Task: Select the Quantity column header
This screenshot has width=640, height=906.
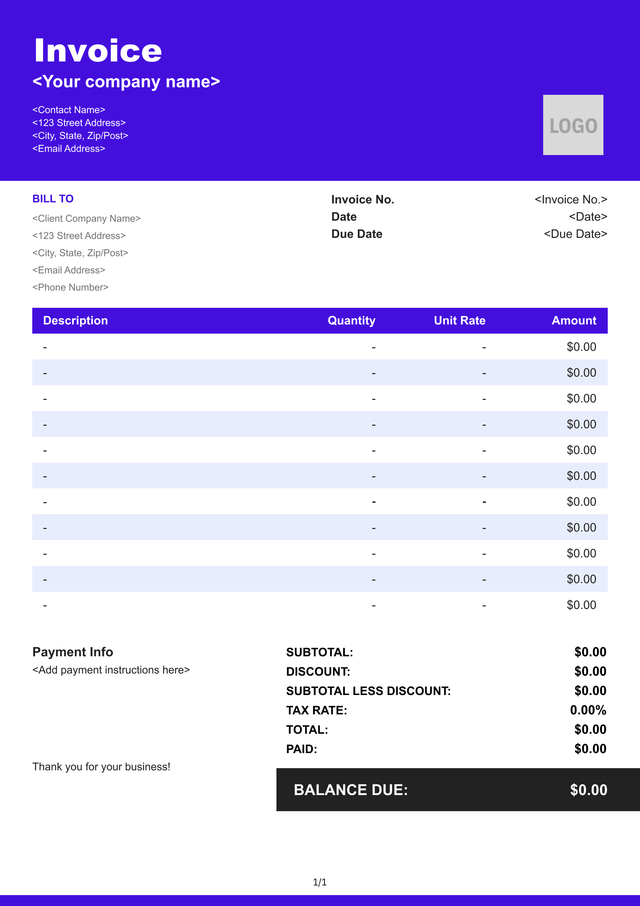Action: pos(351,321)
